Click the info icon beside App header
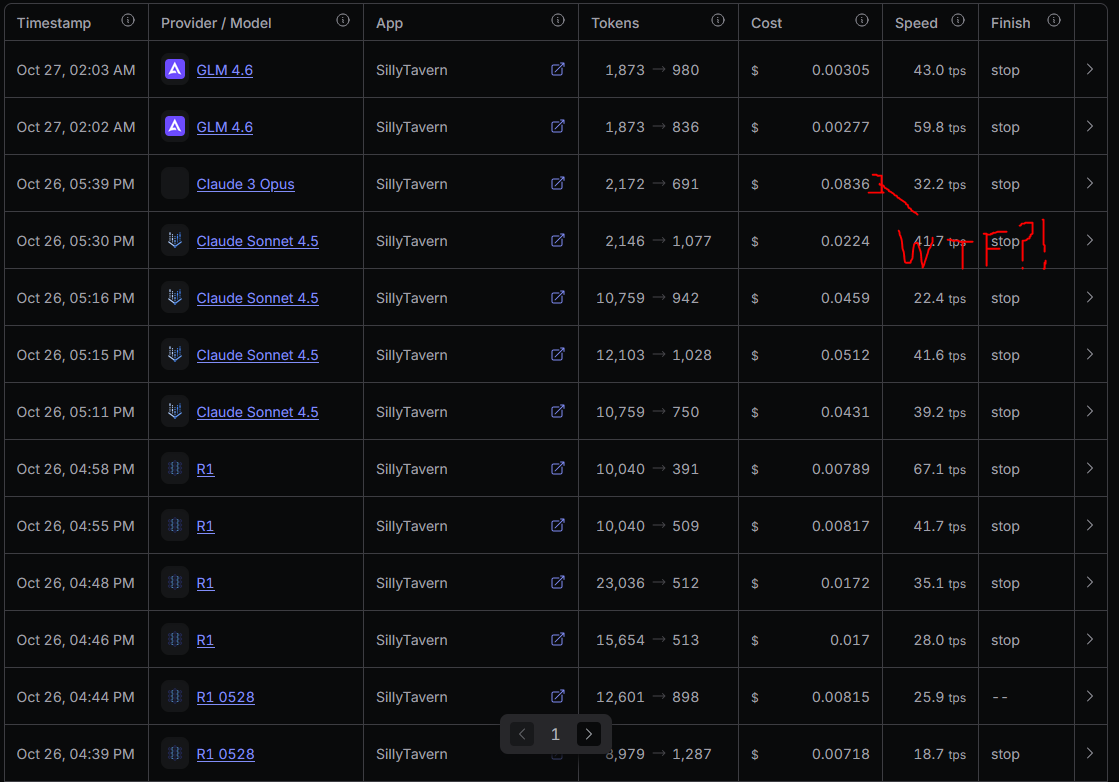 coord(558,21)
